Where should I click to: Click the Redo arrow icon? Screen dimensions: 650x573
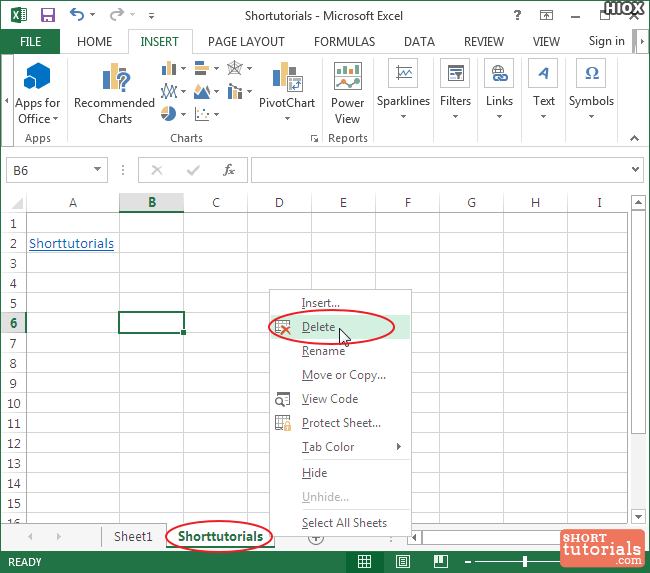click(116, 15)
